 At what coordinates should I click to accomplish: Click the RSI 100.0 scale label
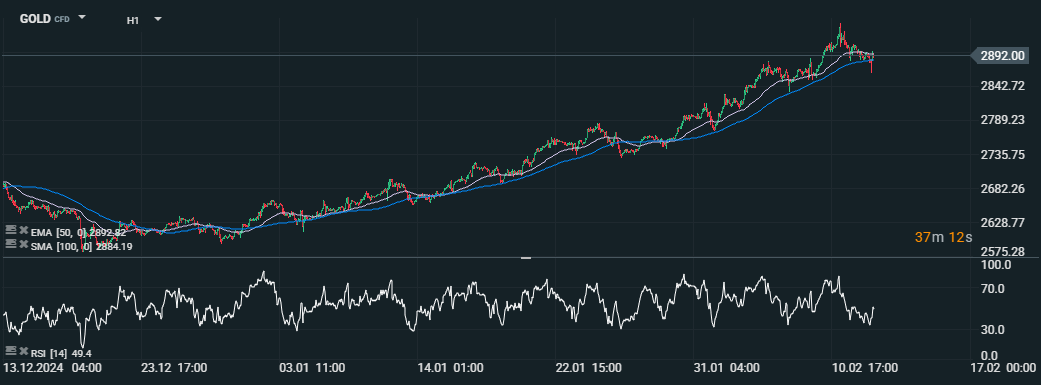pos(995,265)
